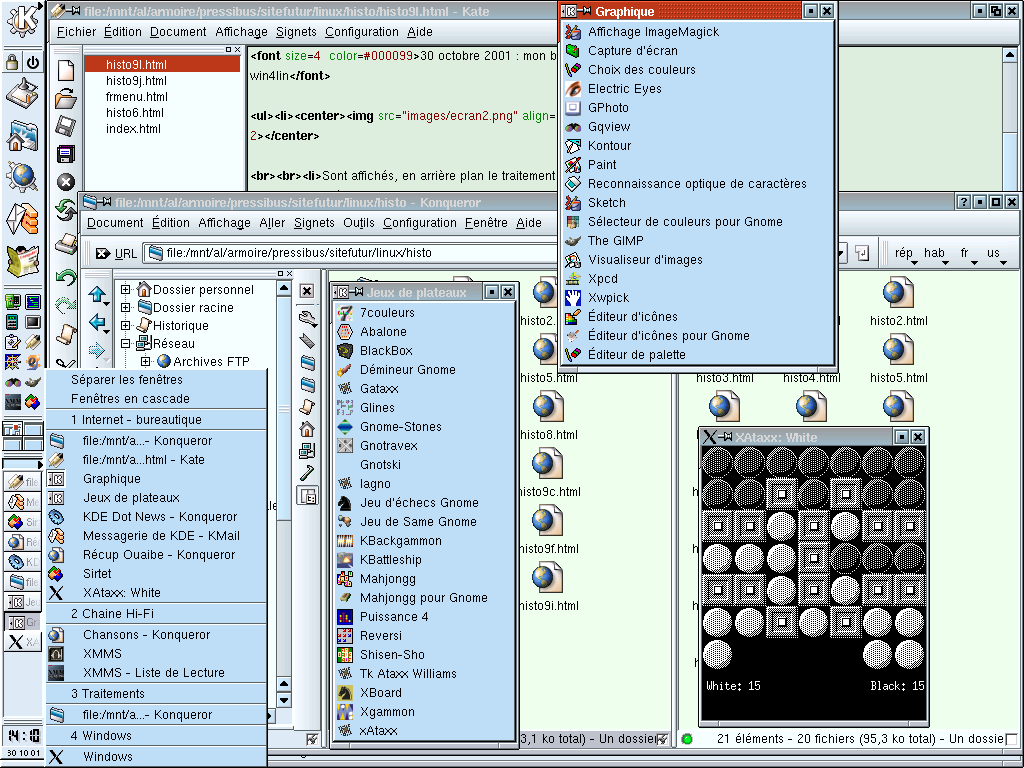Viewport: 1024px width, 768px height.
Task: Click the green LED view indicator
Action: 687,739
